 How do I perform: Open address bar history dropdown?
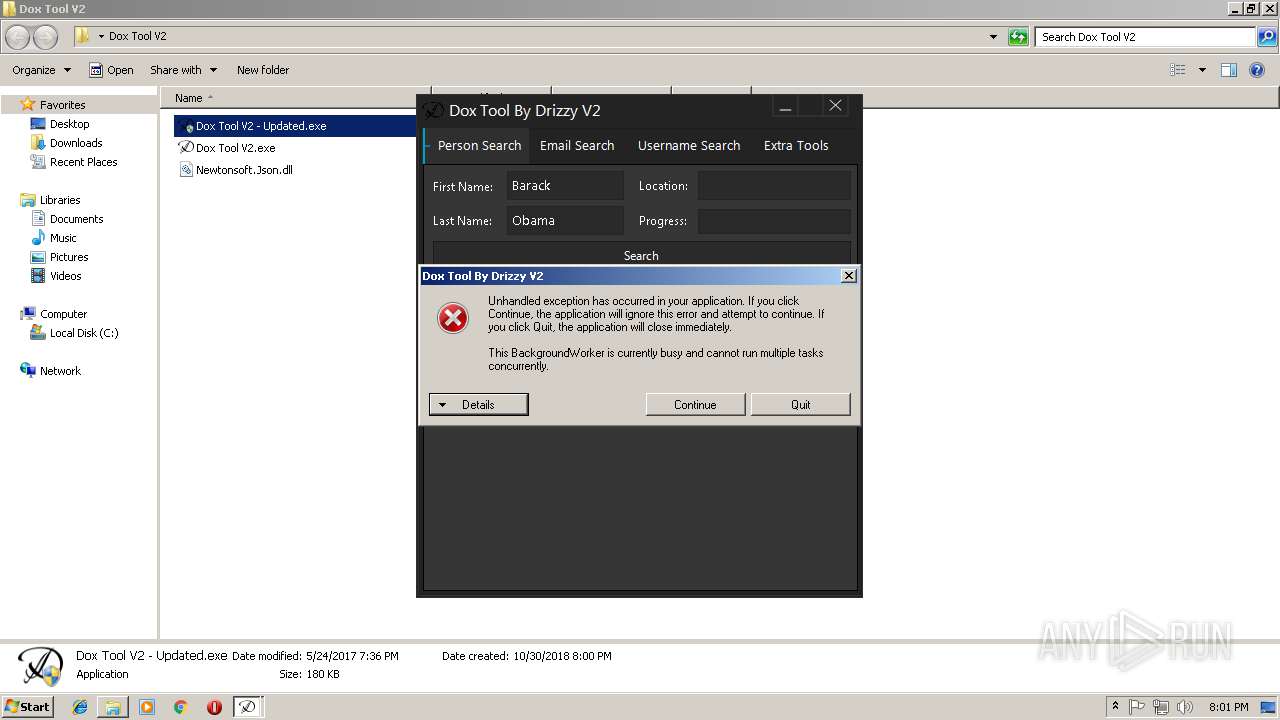tap(993, 37)
